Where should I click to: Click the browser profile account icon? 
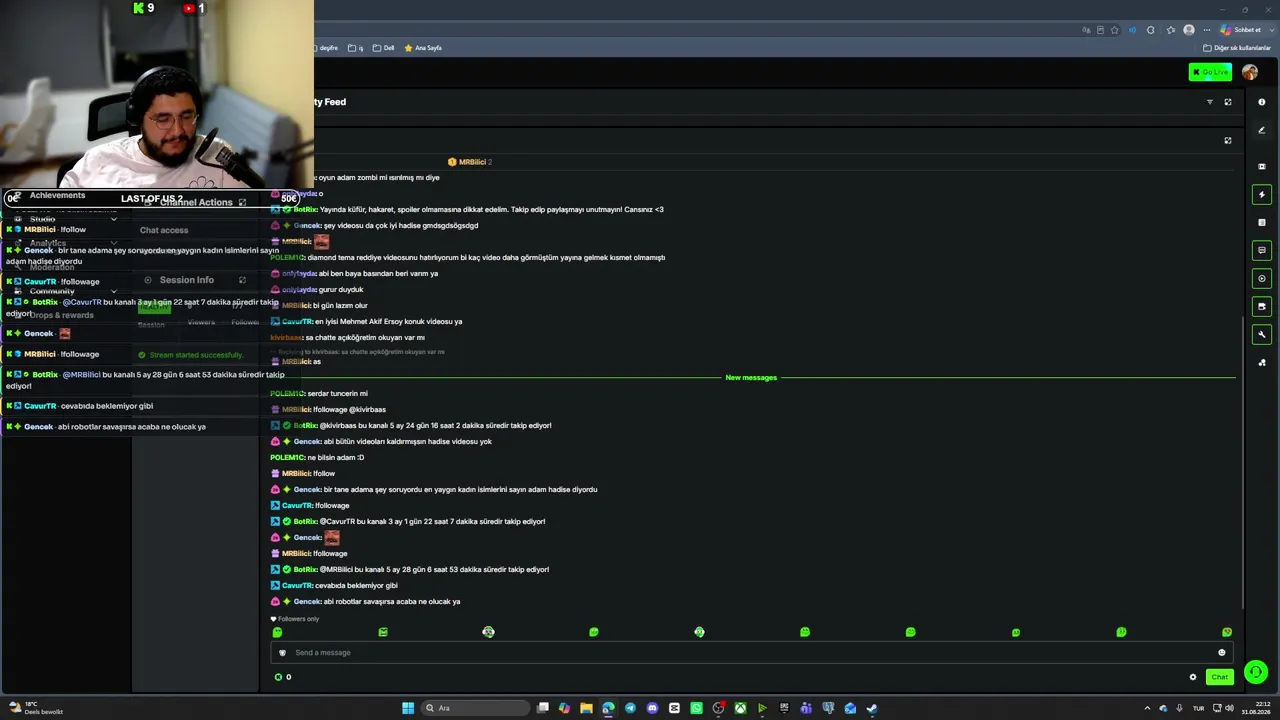coord(1189,30)
